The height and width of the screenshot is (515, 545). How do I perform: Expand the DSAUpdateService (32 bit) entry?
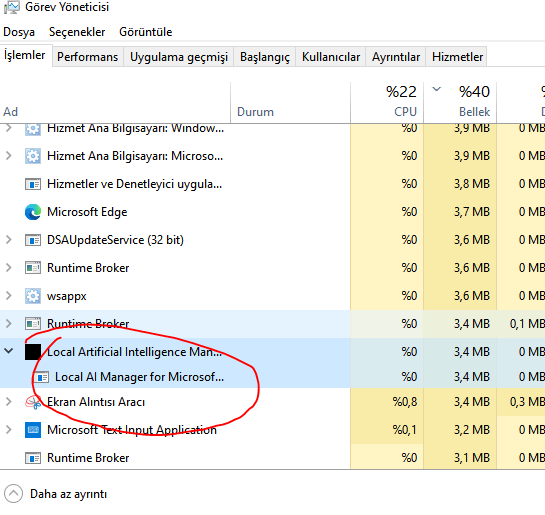pos(9,240)
